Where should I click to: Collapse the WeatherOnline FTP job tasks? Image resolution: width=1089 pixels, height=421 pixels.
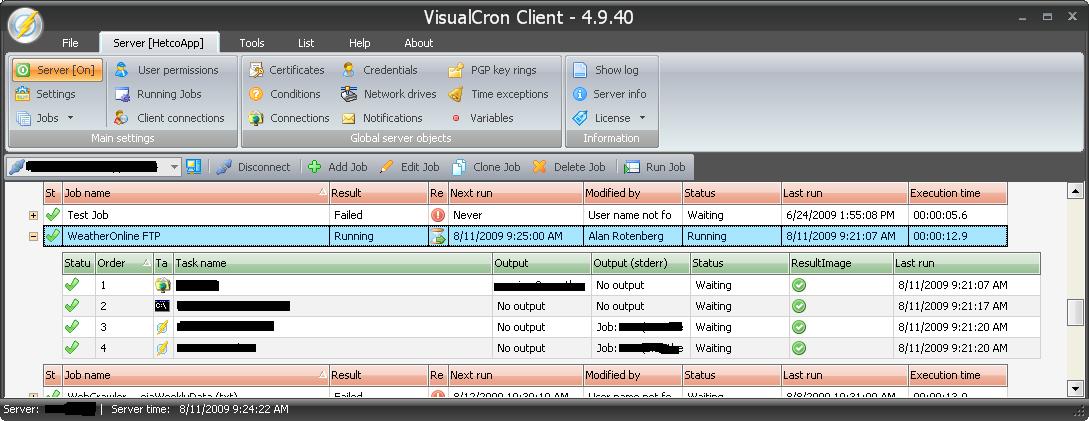[33, 237]
